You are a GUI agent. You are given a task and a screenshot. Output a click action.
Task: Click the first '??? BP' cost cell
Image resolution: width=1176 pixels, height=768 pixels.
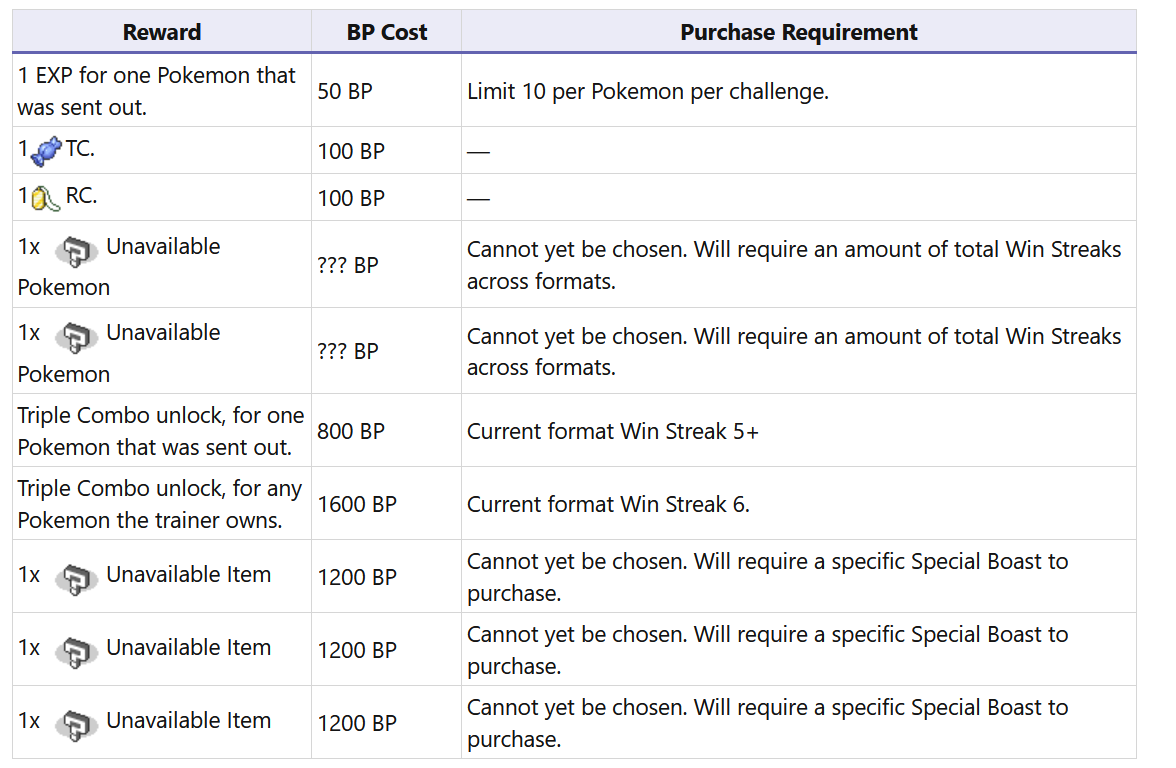[348, 266]
